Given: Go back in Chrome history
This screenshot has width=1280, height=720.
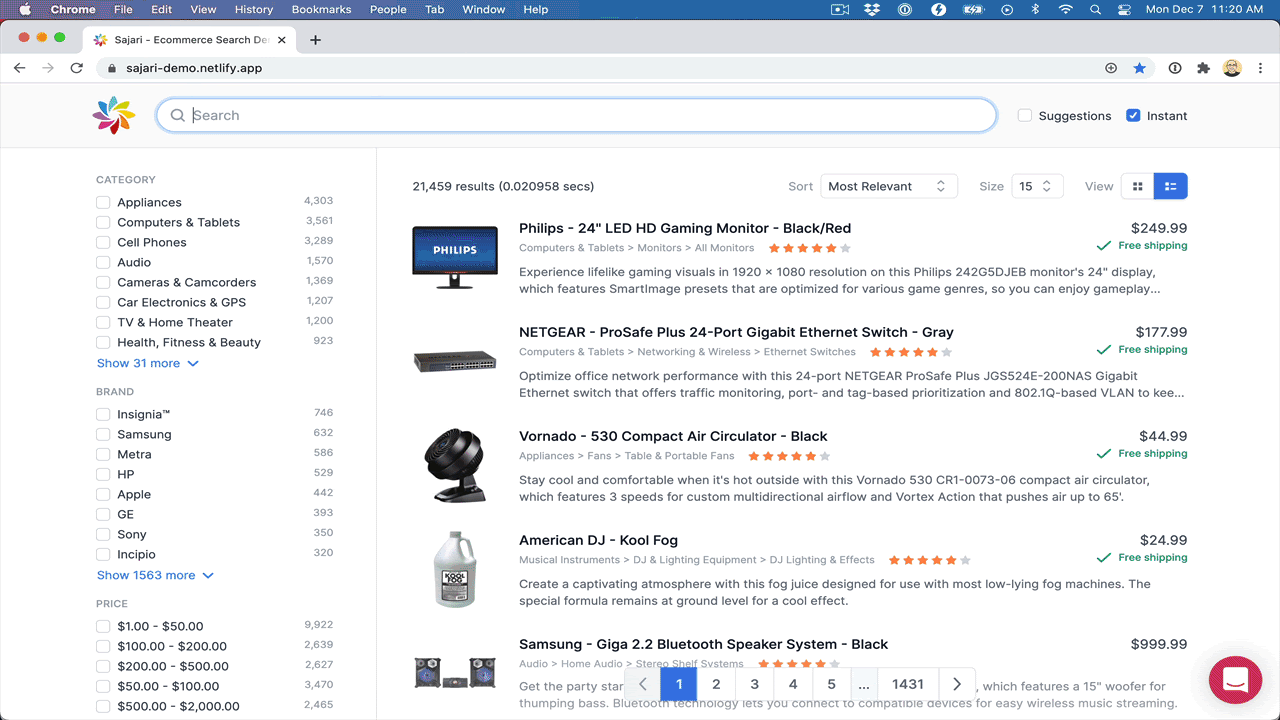Looking at the screenshot, I should 19,68.
